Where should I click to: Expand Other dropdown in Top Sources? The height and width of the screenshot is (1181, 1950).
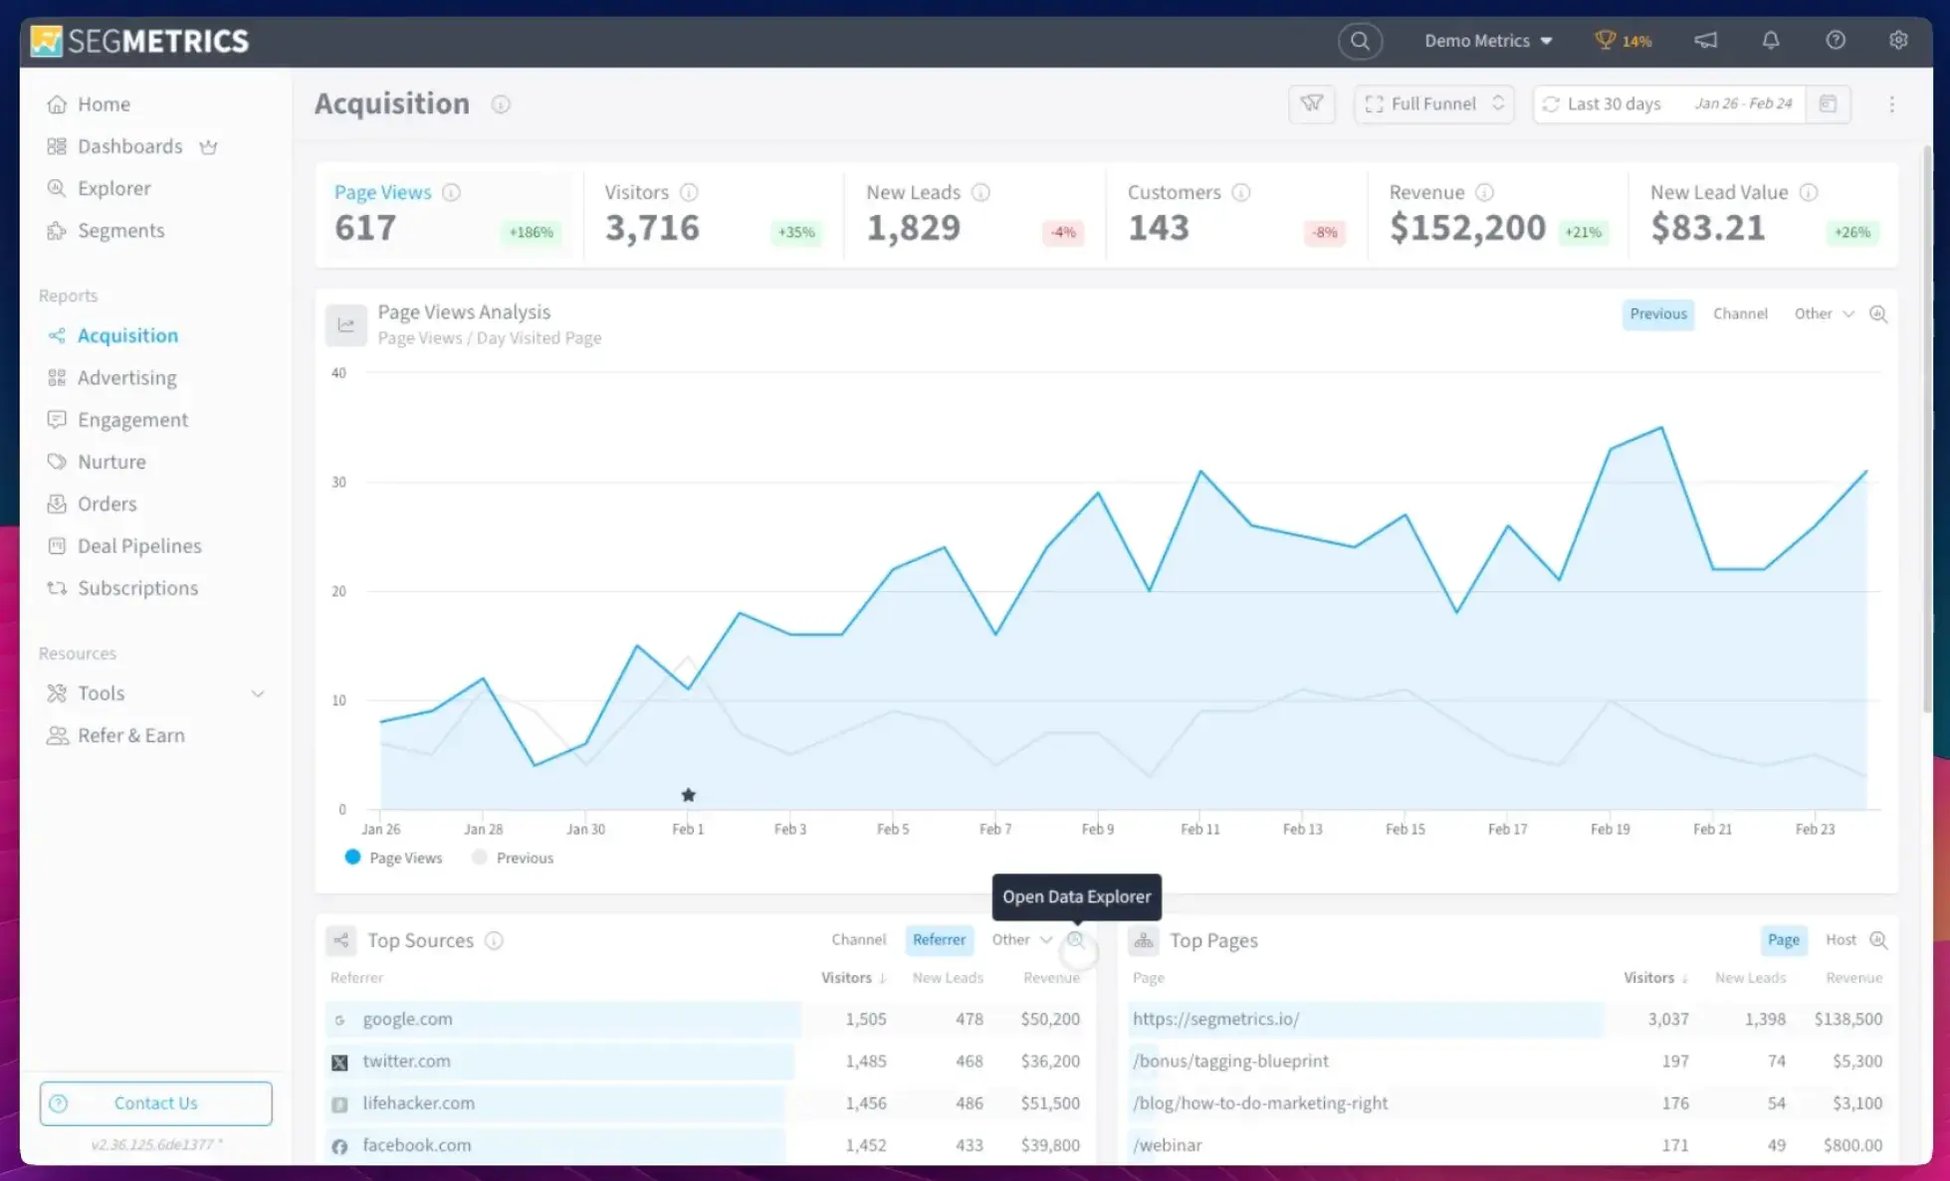click(1021, 940)
